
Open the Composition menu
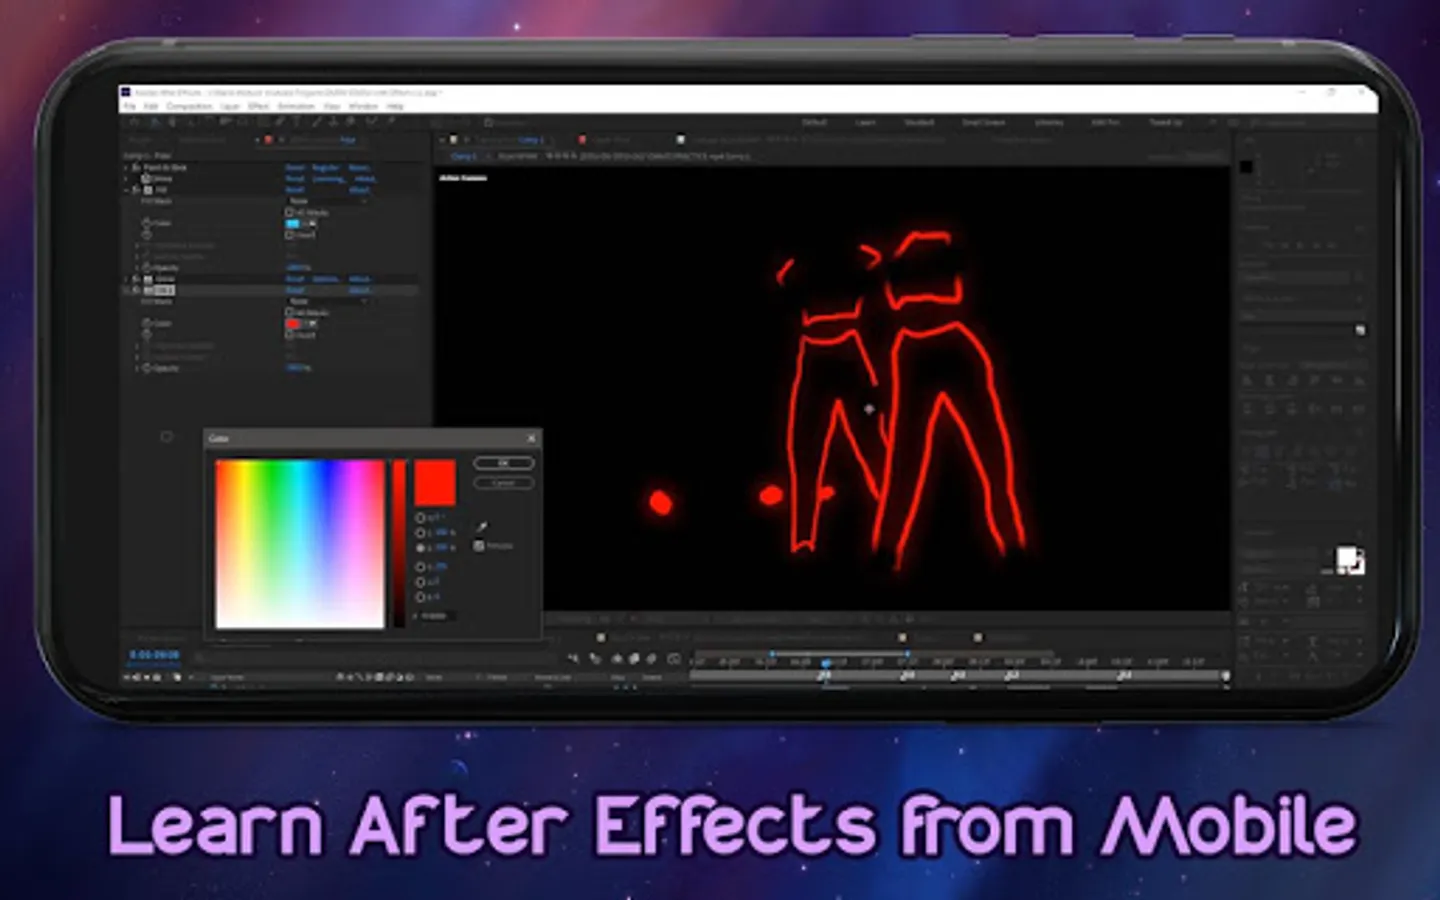189,106
